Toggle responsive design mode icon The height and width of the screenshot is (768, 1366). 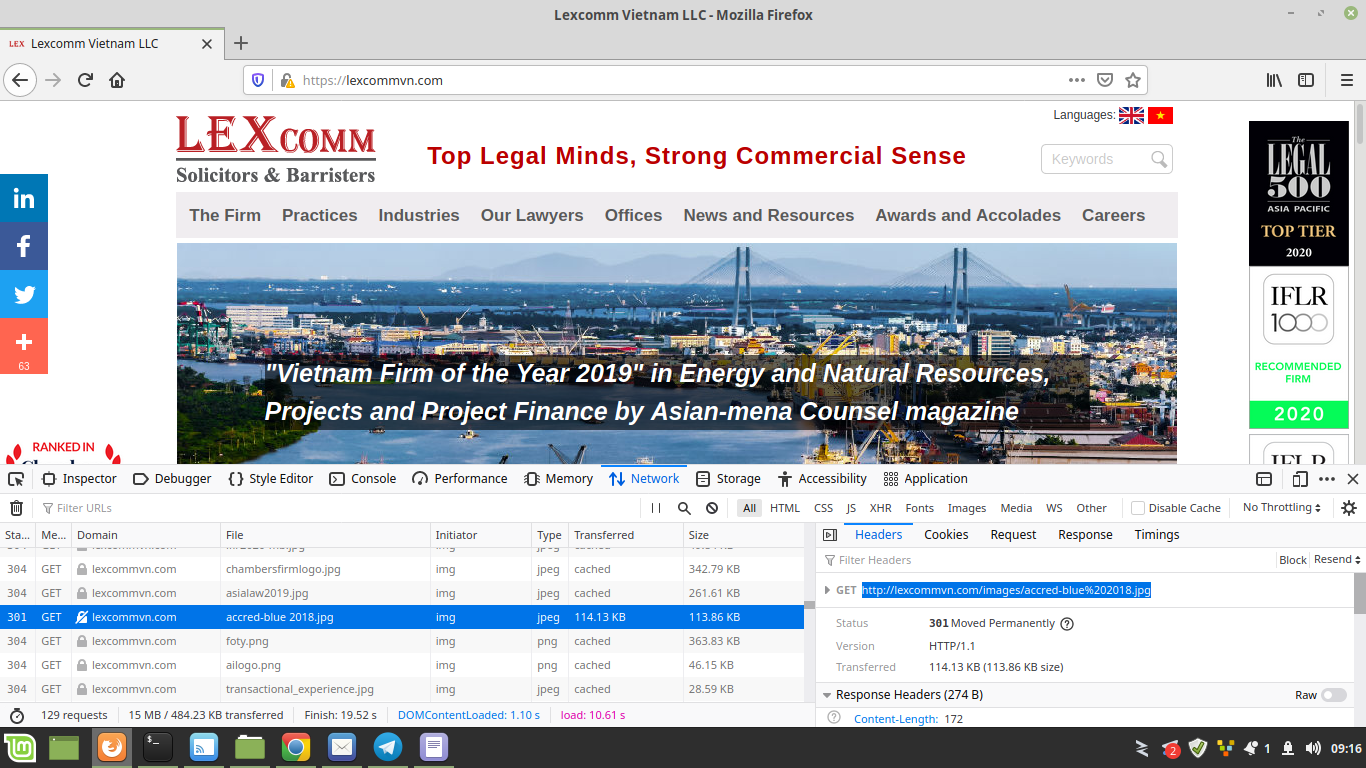1300,479
